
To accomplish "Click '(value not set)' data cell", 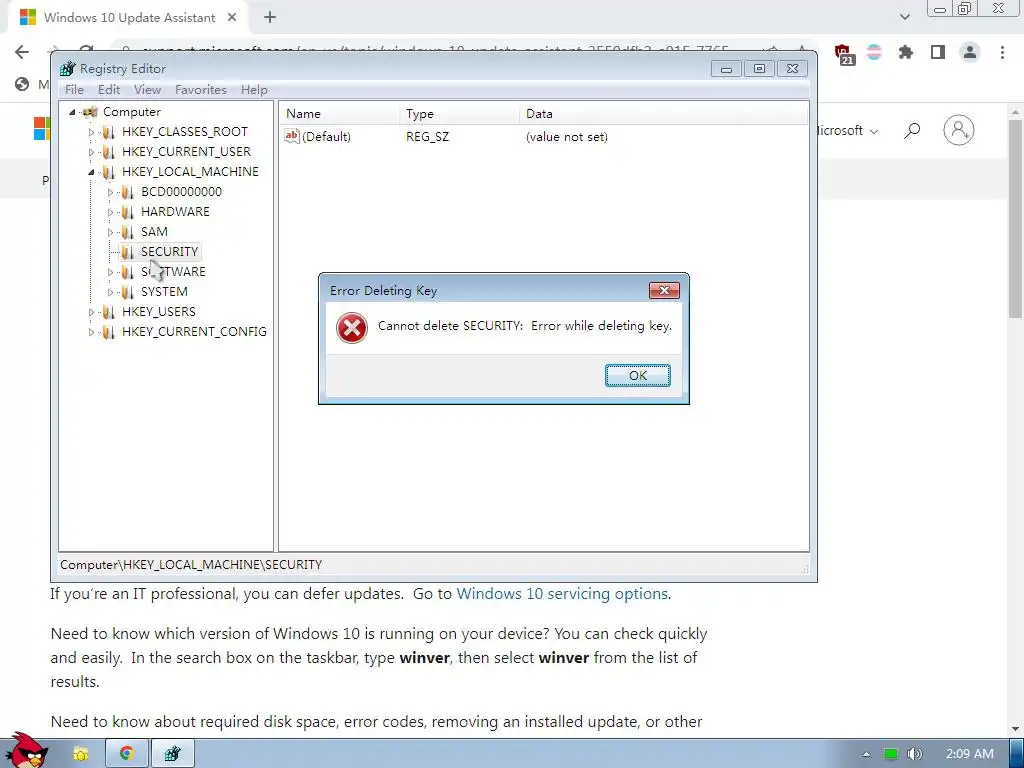I will (567, 136).
